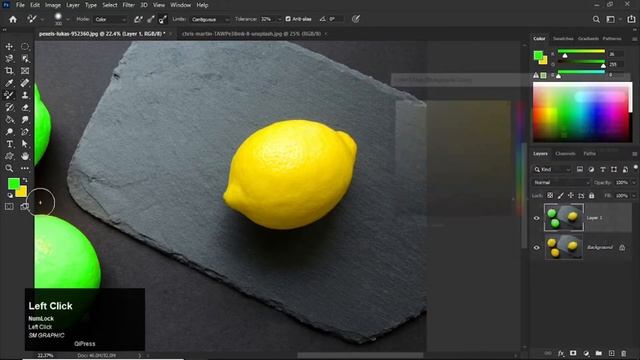Switch to the Swatches tab
Viewport: 640px width, 360px height.
(563, 38)
